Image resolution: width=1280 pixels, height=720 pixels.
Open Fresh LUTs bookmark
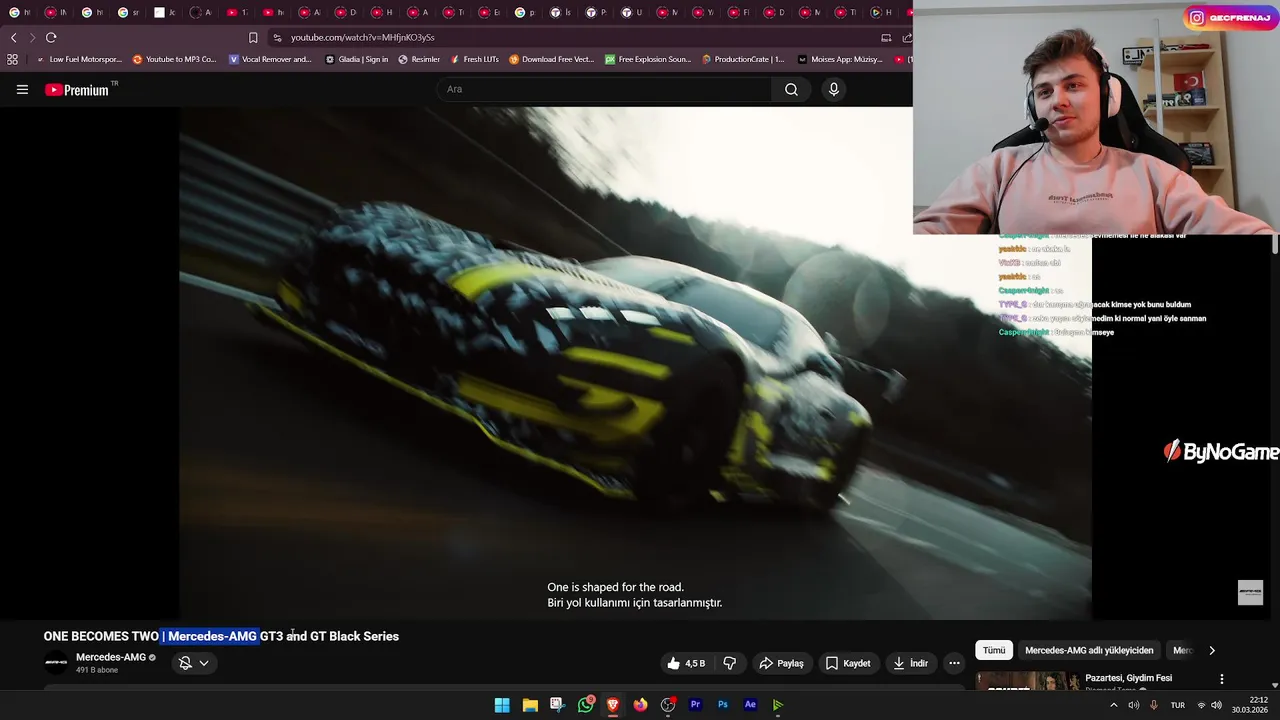click(x=474, y=59)
